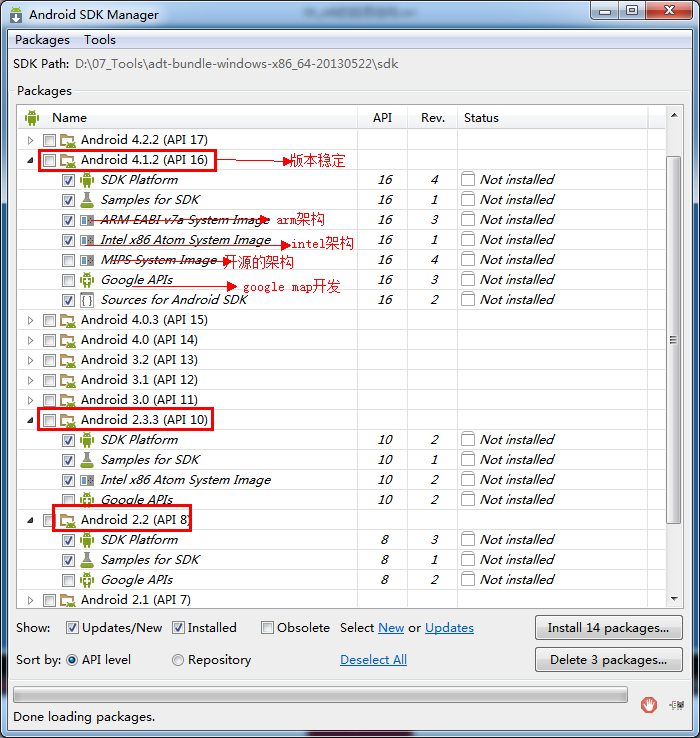Click the scrollbar up arrow of package list
The height and width of the screenshot is (738, 700).
674,115
